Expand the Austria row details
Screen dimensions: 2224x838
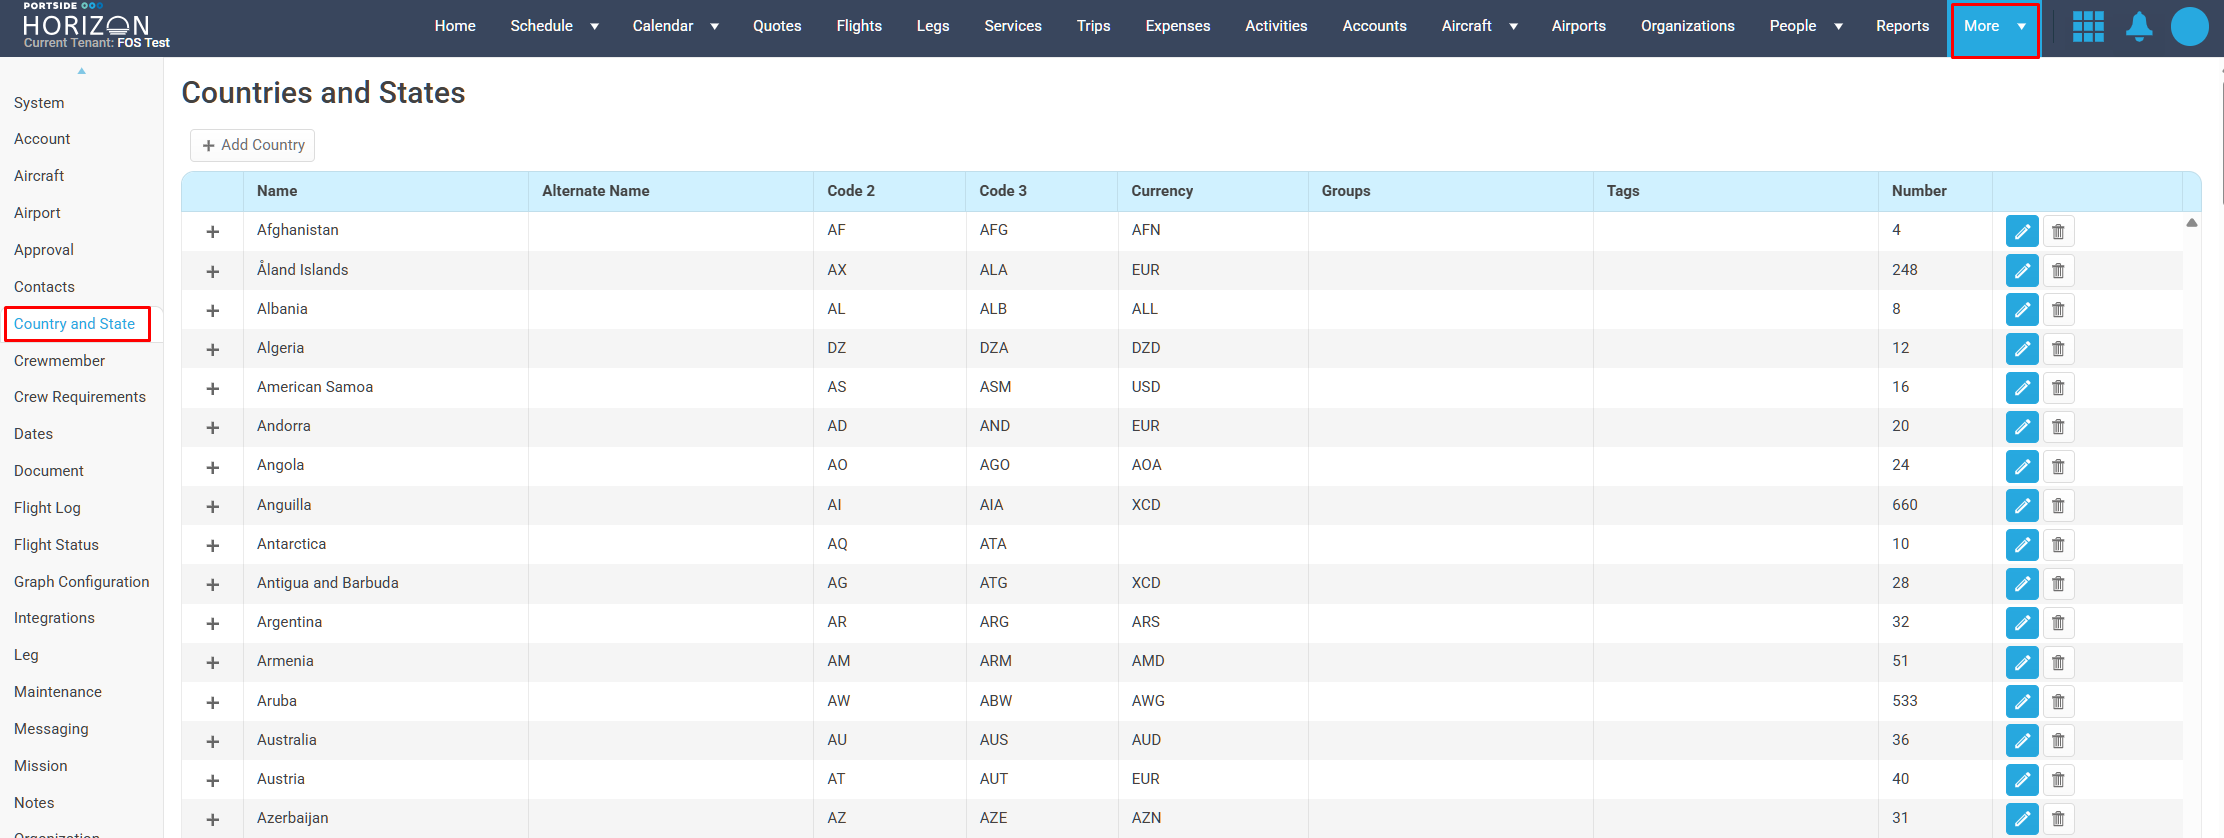(212, 780)
